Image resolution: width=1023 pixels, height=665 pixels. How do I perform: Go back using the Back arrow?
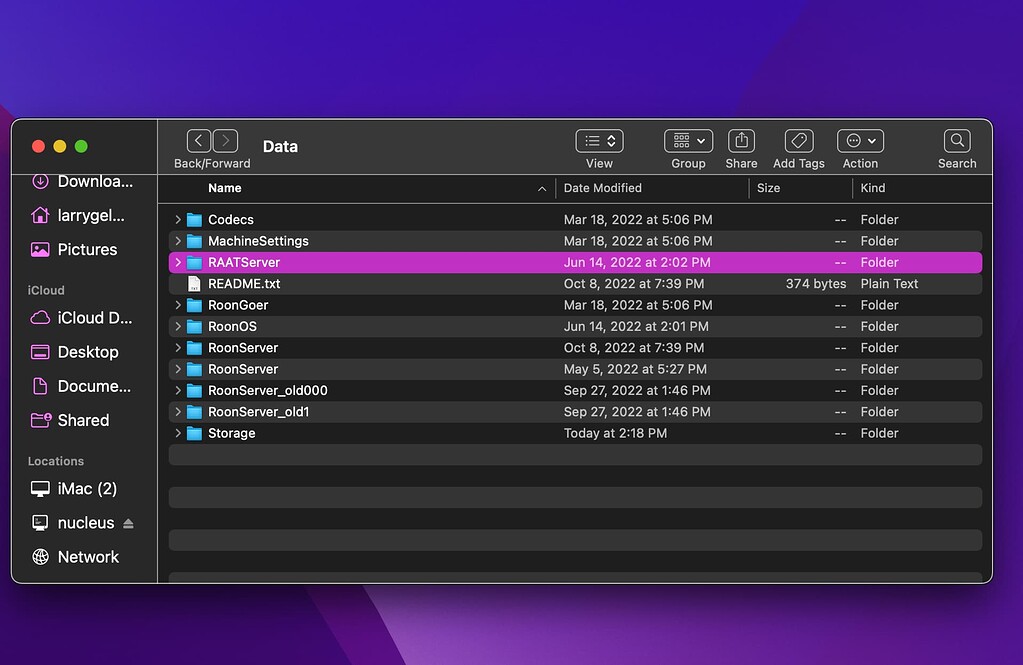(x=198, y=140)
